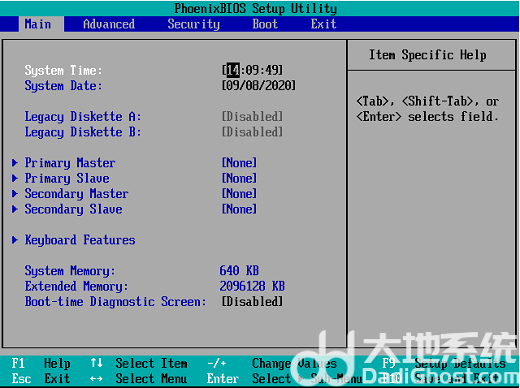Toggle Legacy Diskette A Disabled value
520x388 pixels.
252,117
